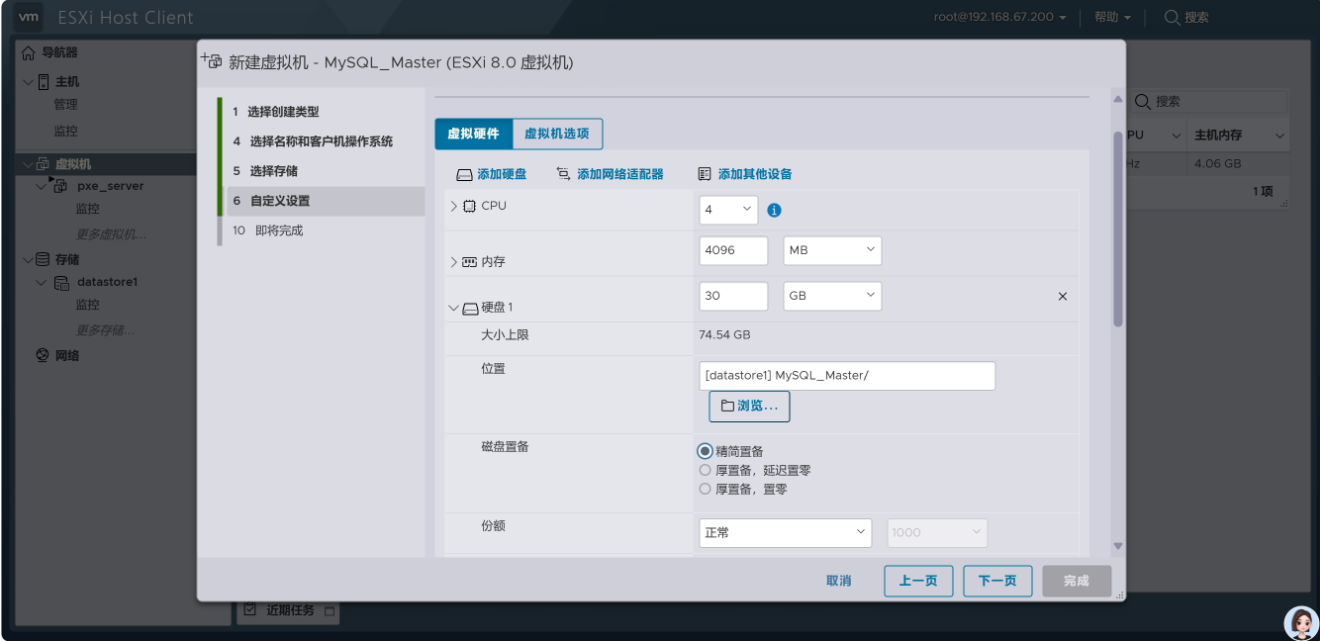Expand the CPU settings row
The width and height of the screenshot is (1320, 641).
pyautogui.click(x=454, y=206)
